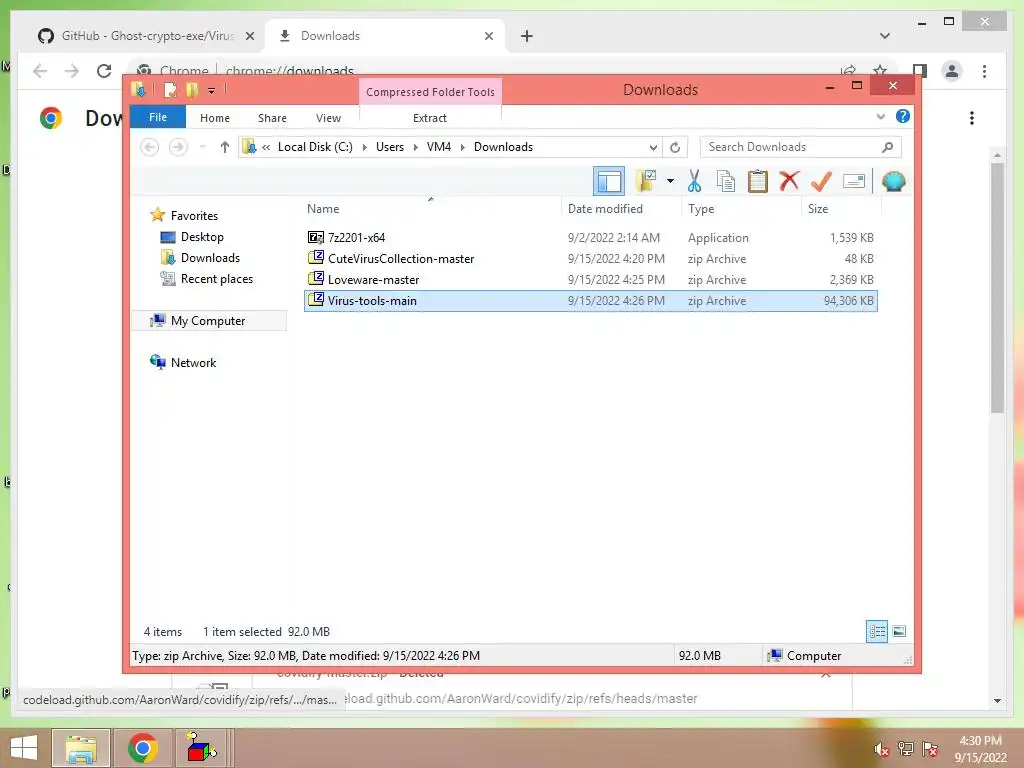The width and height of the screenshot is (1024, 768).
Task: Open the View ribbon tab
Action: tap(328, 118)
